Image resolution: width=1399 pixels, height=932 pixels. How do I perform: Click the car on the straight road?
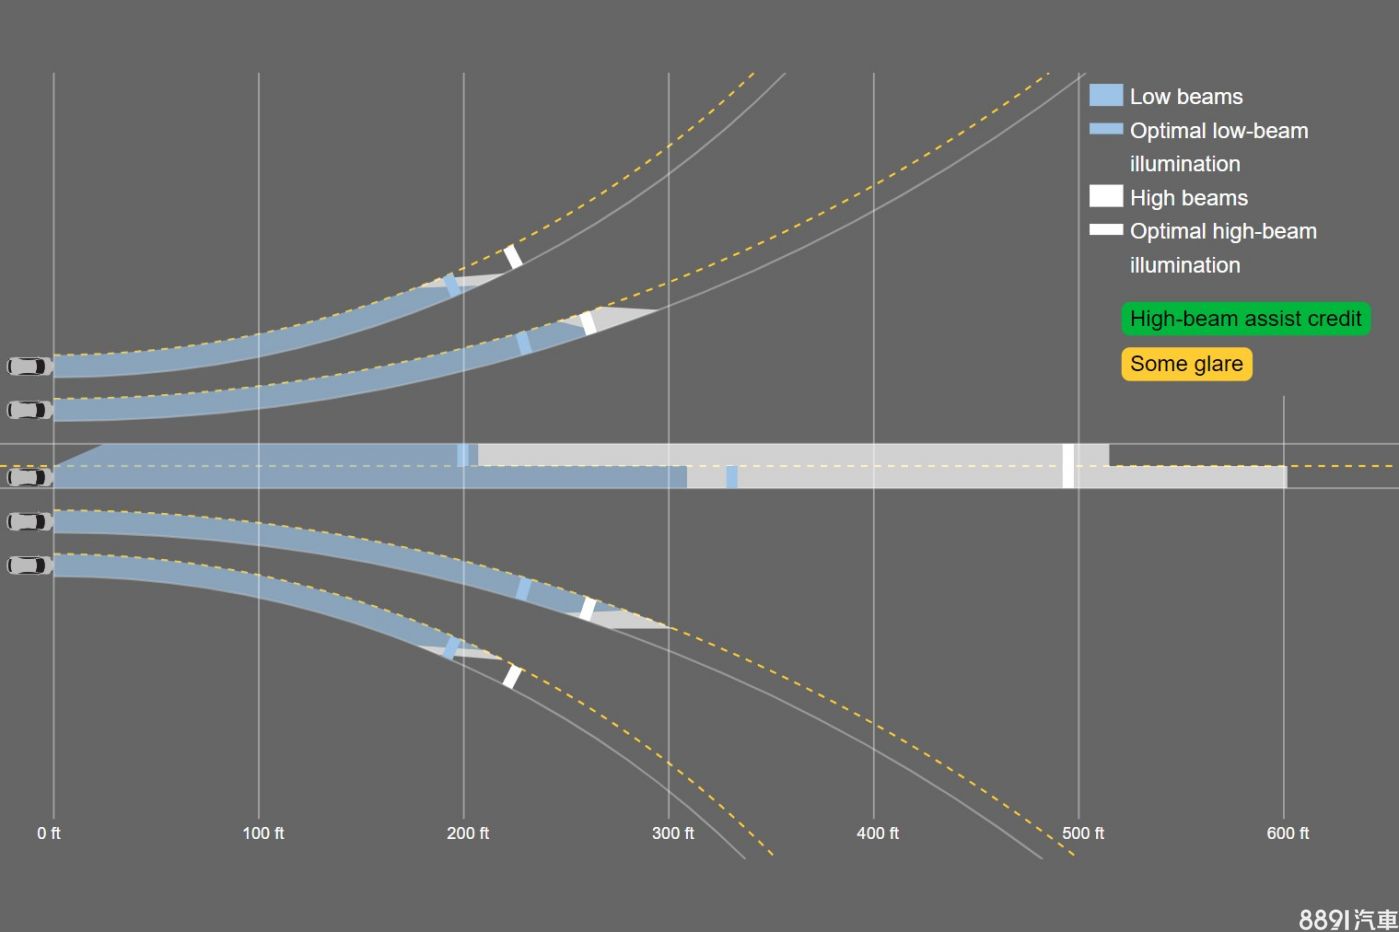(29, 477)
